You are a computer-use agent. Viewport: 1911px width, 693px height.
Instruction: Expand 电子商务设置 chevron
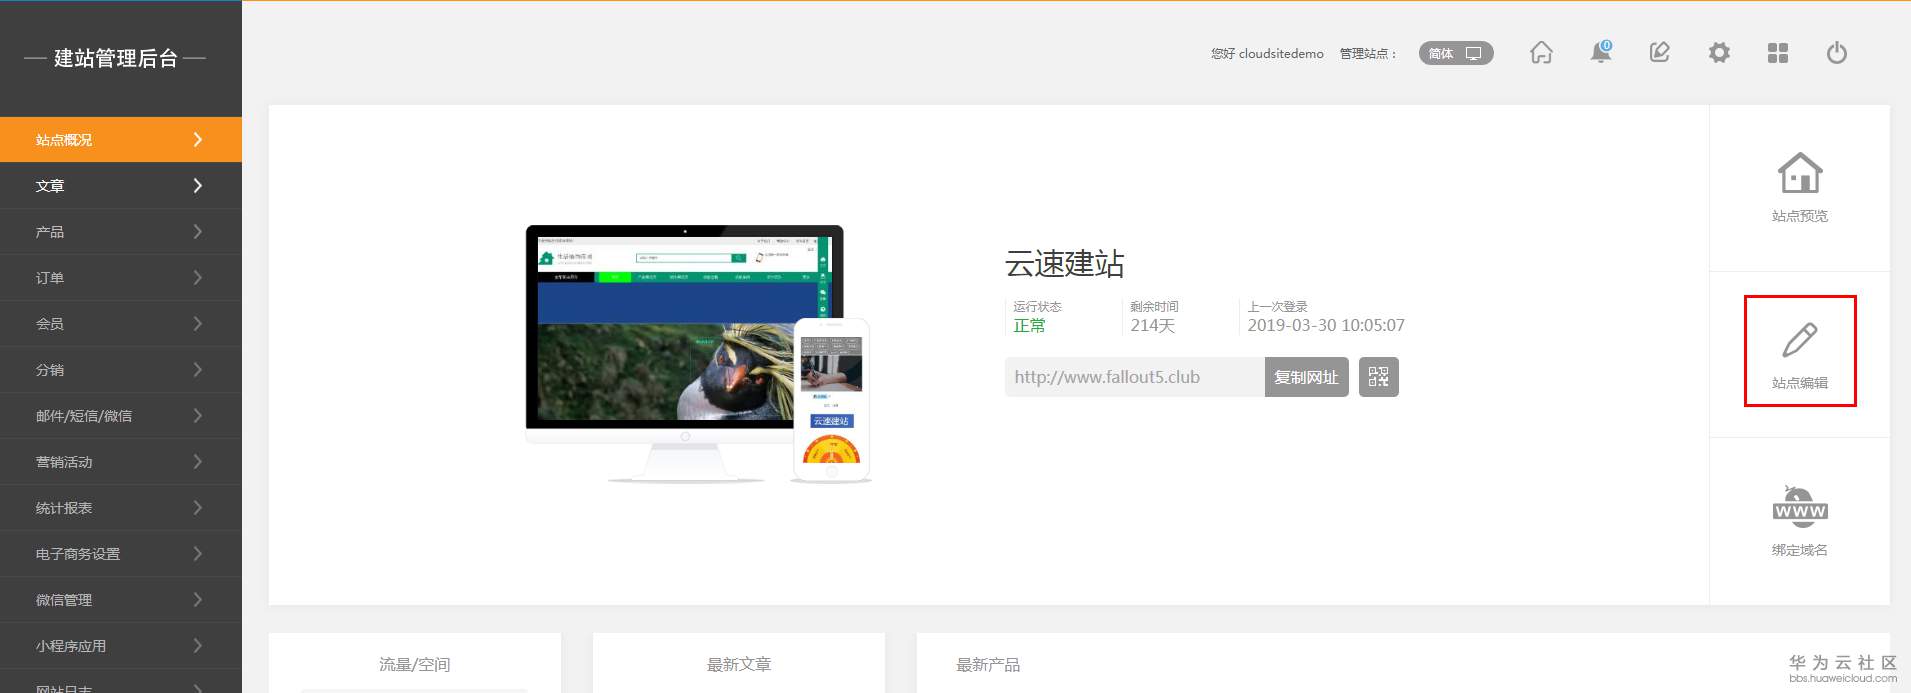197,553
